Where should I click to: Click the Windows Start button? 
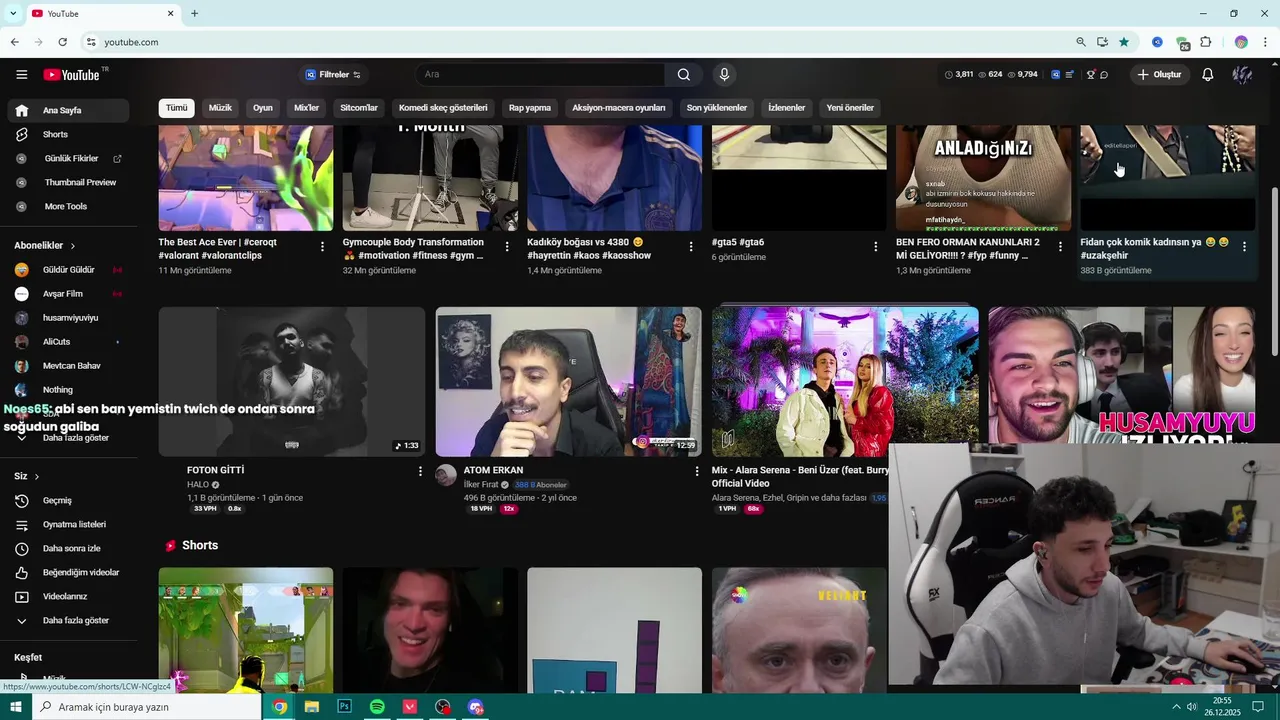16,707
